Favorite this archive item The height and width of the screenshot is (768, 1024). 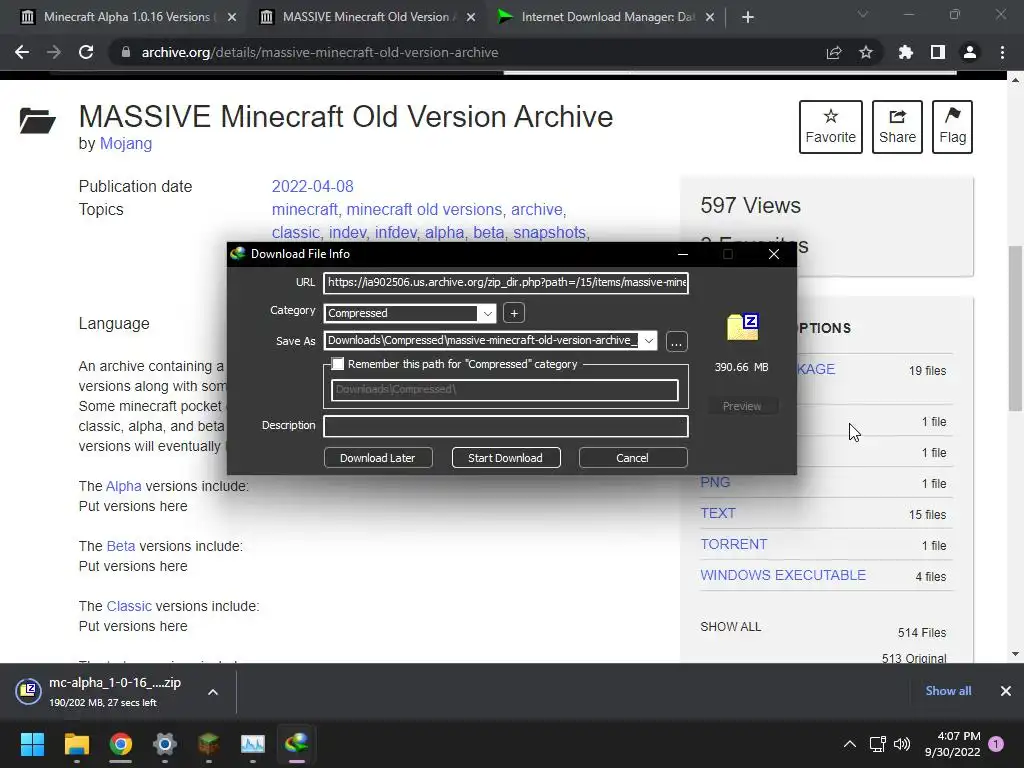point(831,127)
